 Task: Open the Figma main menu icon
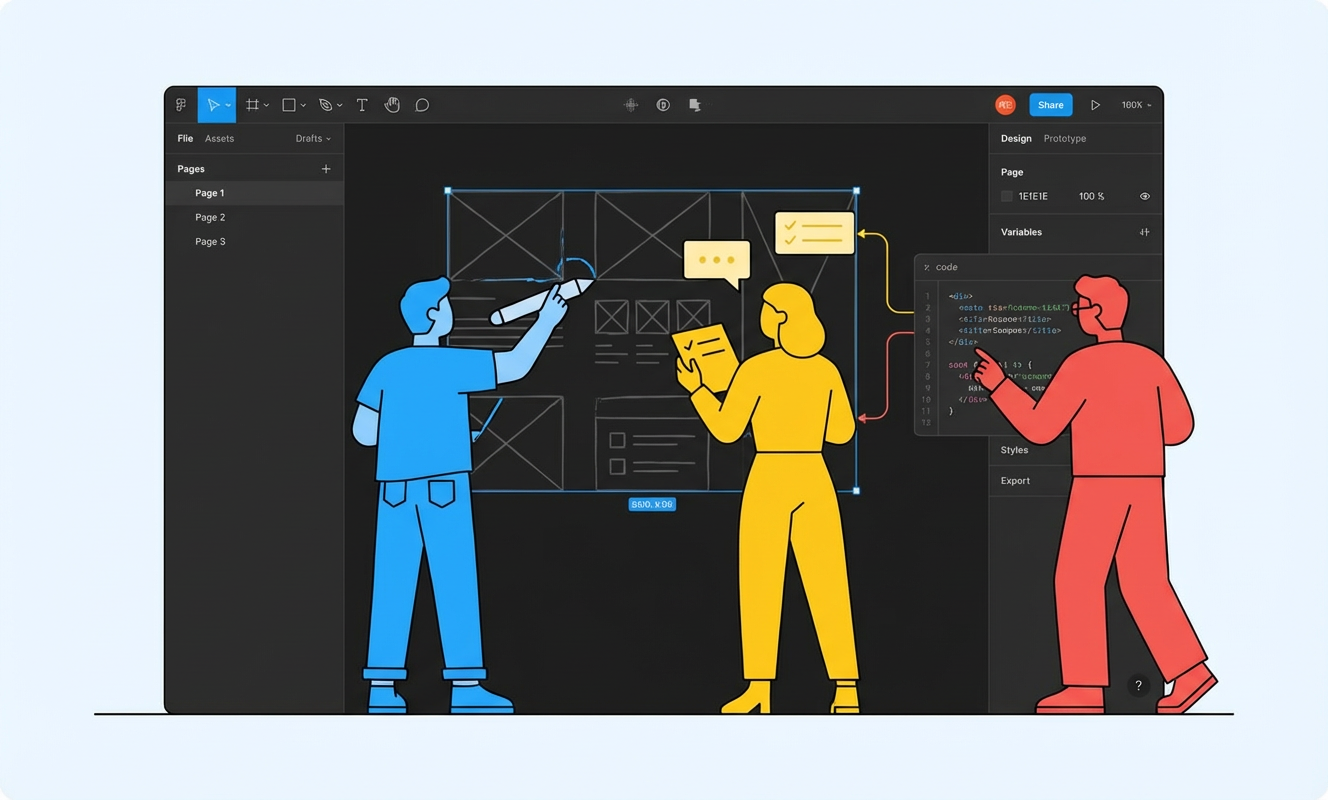click(x=181, y=105)
